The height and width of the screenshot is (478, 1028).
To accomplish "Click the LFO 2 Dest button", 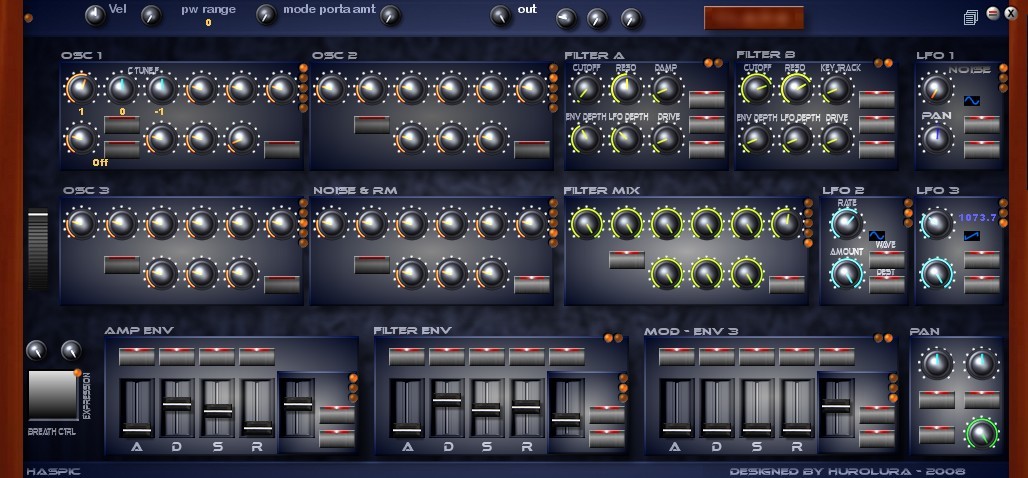I will coord(887,284).
